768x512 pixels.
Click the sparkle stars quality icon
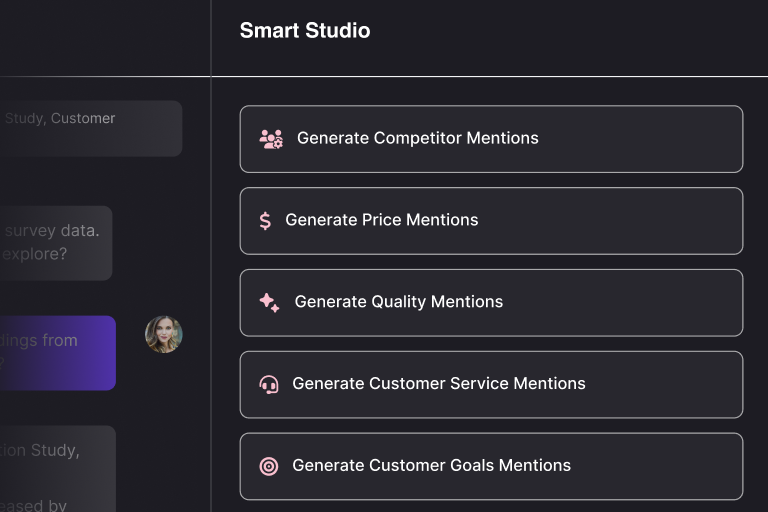tap(269, 302)
